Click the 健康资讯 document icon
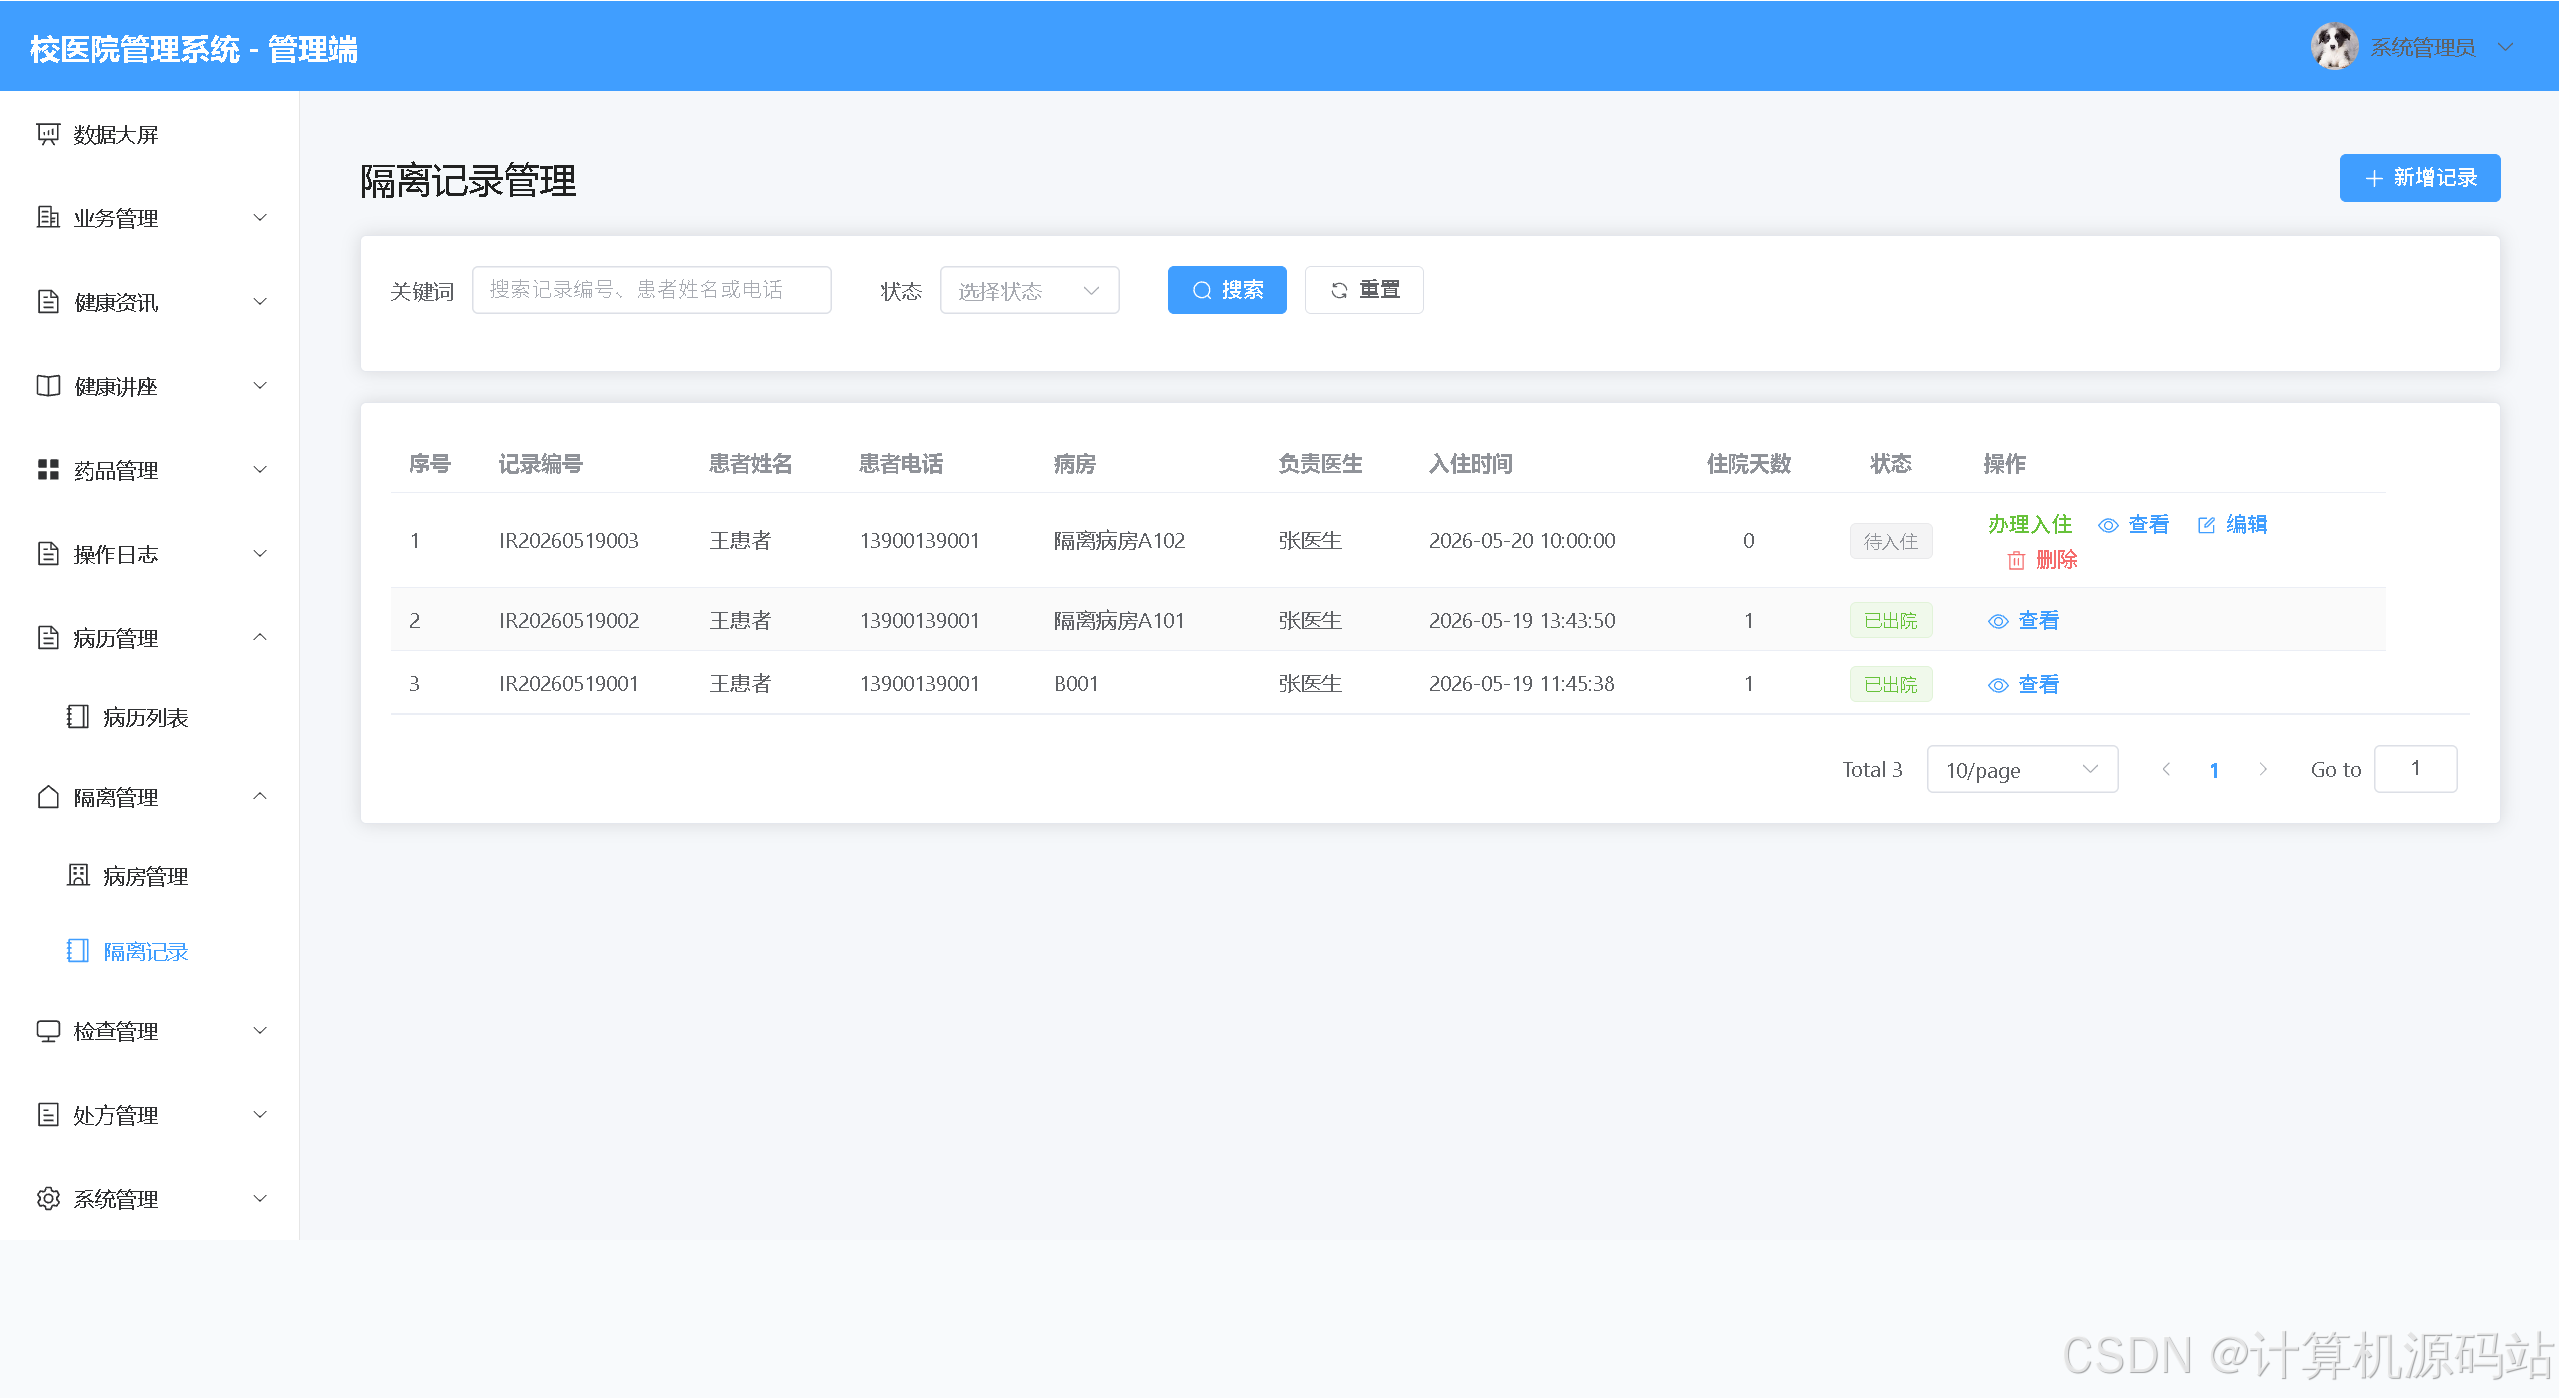Image resolution: width=2559 pixels, height=1398 pixels. (48, 301)
